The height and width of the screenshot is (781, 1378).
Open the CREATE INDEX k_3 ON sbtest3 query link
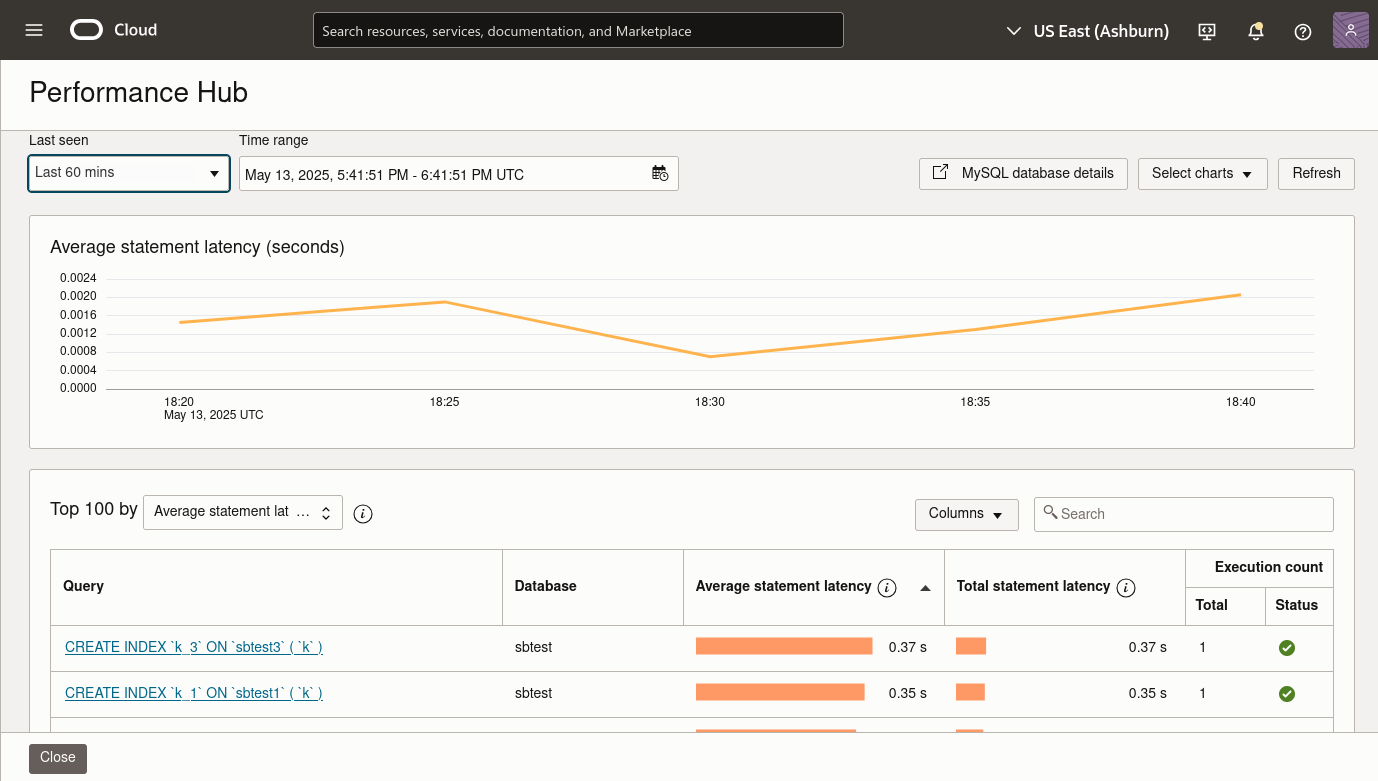pos(193,647)
